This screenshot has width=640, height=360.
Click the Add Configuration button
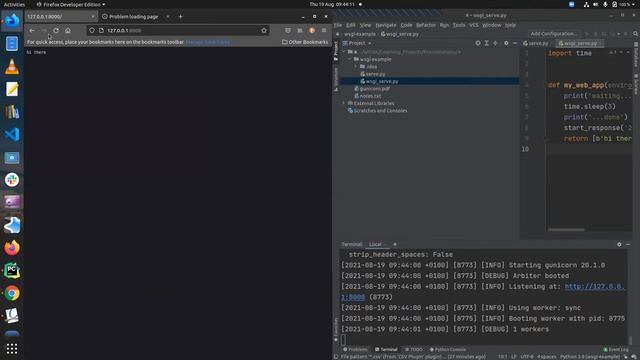[553, 34]
